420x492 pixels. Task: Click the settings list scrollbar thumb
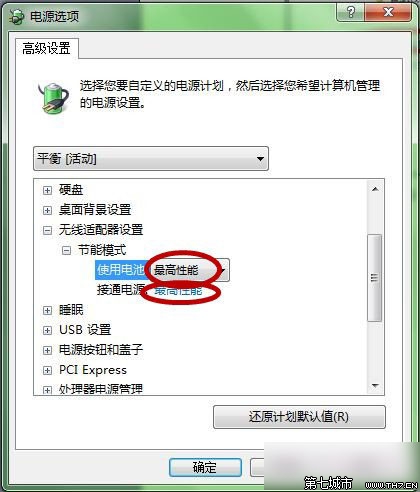[x=375, y=278]
